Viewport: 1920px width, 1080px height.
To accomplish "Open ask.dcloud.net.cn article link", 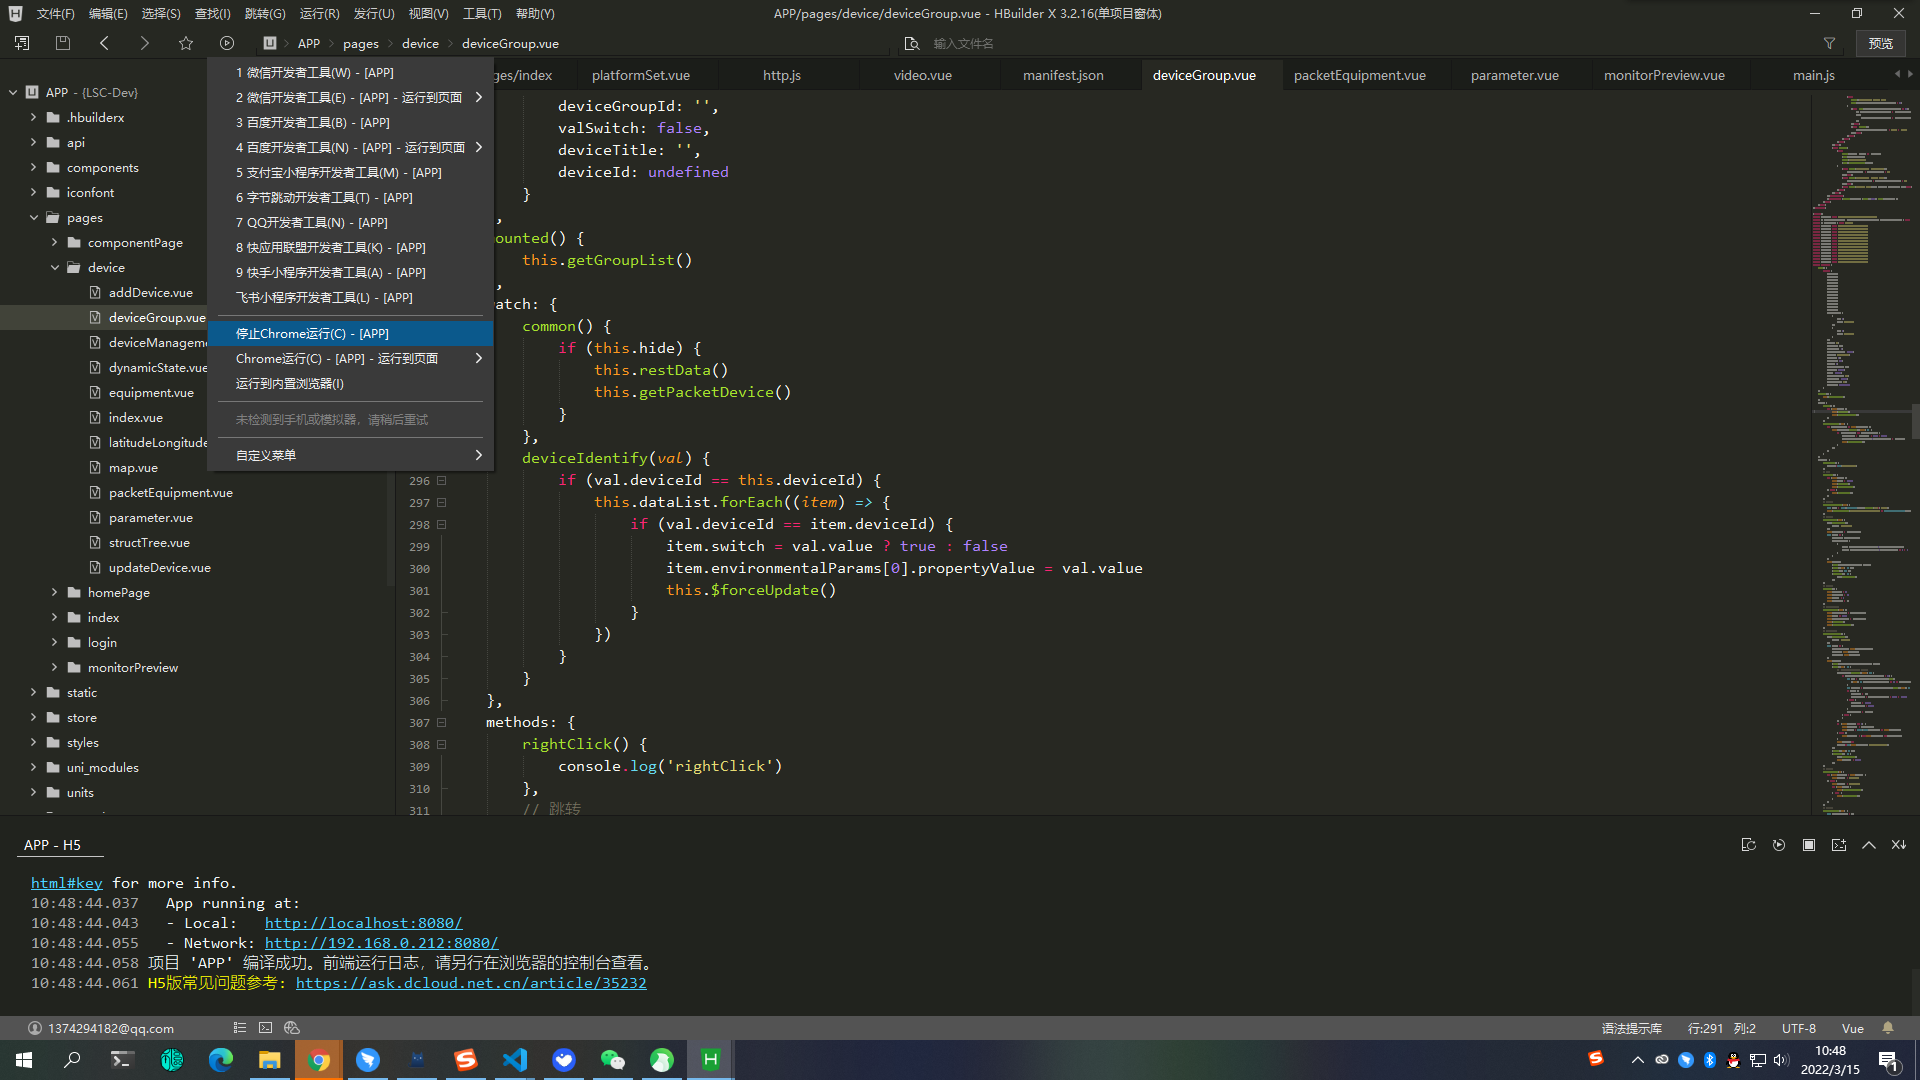I will click(x=471, y=983).
